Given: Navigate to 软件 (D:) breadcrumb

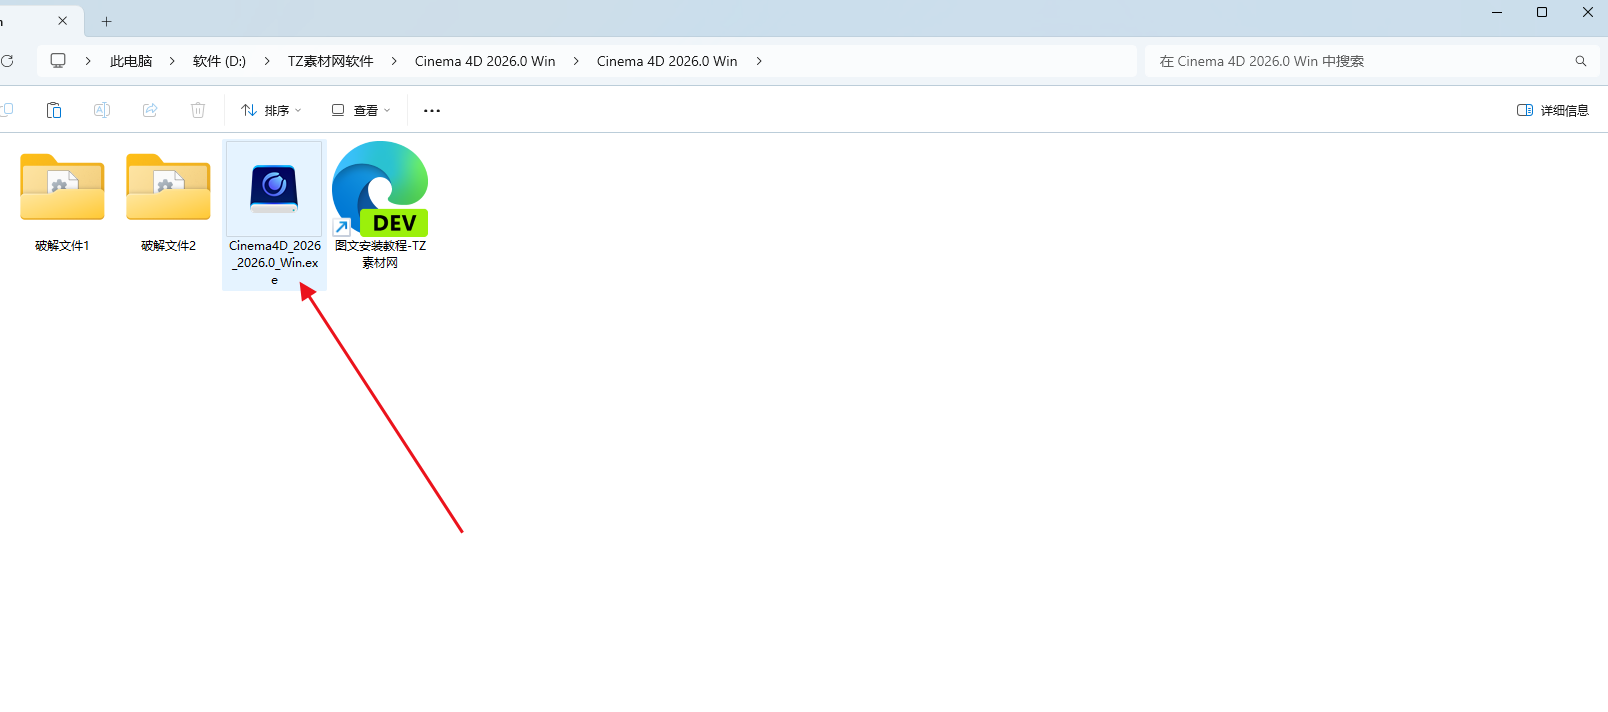Looking at the screenshot, I should [x=219, y=61].
